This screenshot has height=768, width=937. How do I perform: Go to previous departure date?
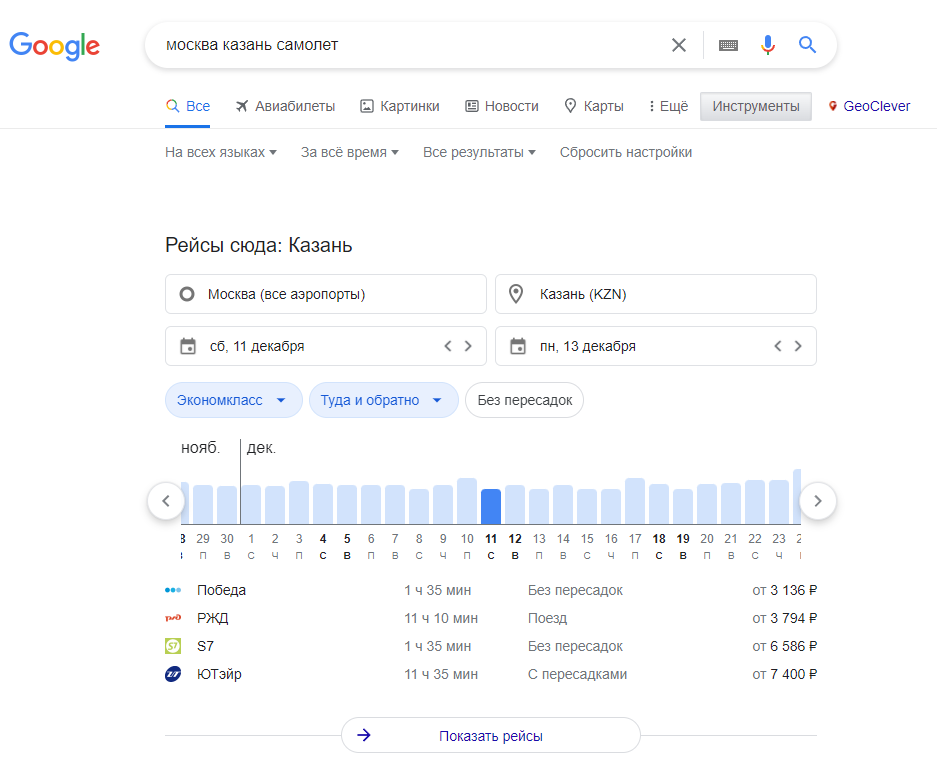pyautogui.click(x=448, y=346)
